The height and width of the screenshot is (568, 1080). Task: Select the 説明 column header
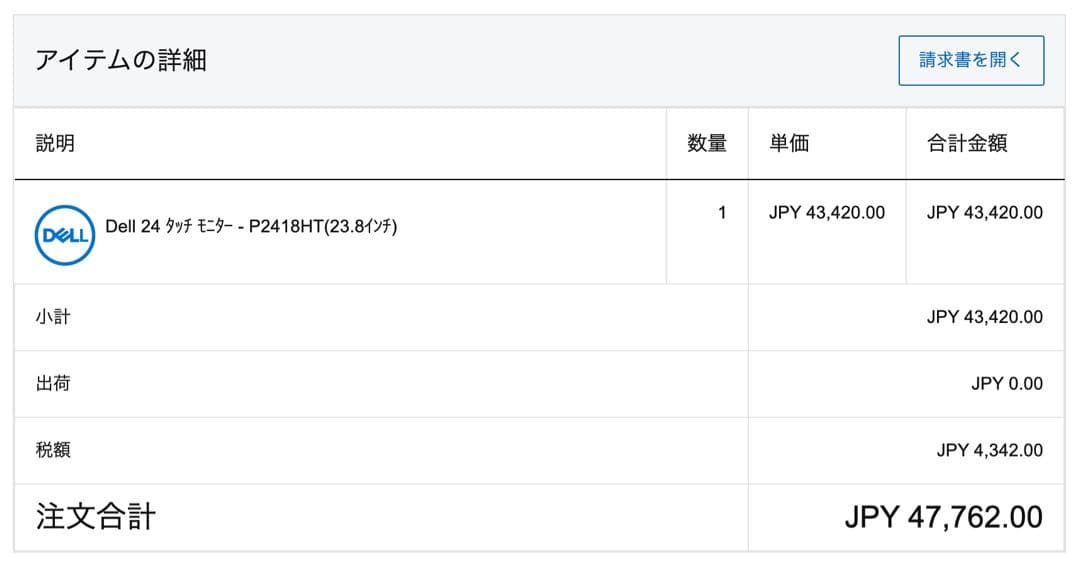click(55, 143)
